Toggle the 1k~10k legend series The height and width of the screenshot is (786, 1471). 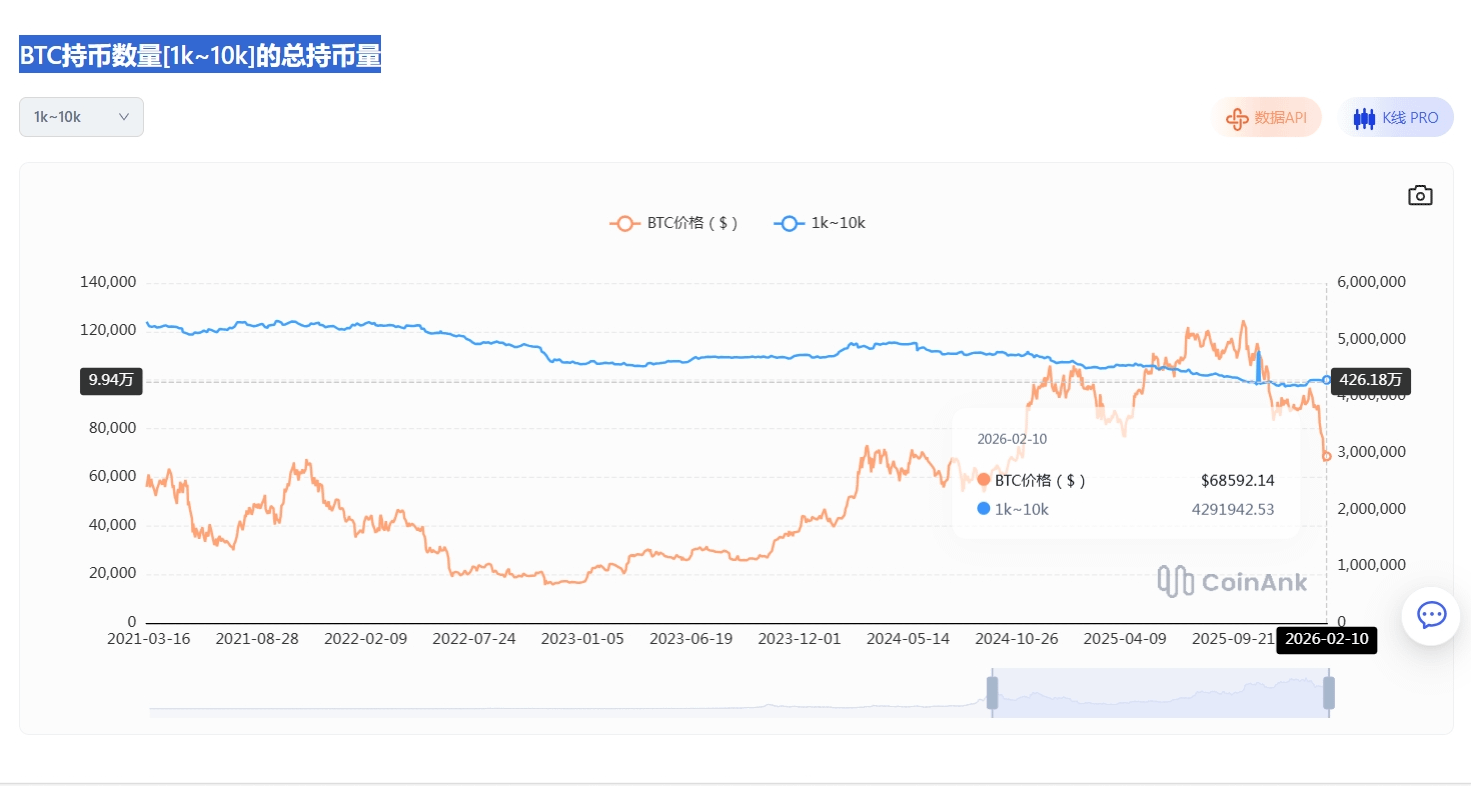pos(820,223)
